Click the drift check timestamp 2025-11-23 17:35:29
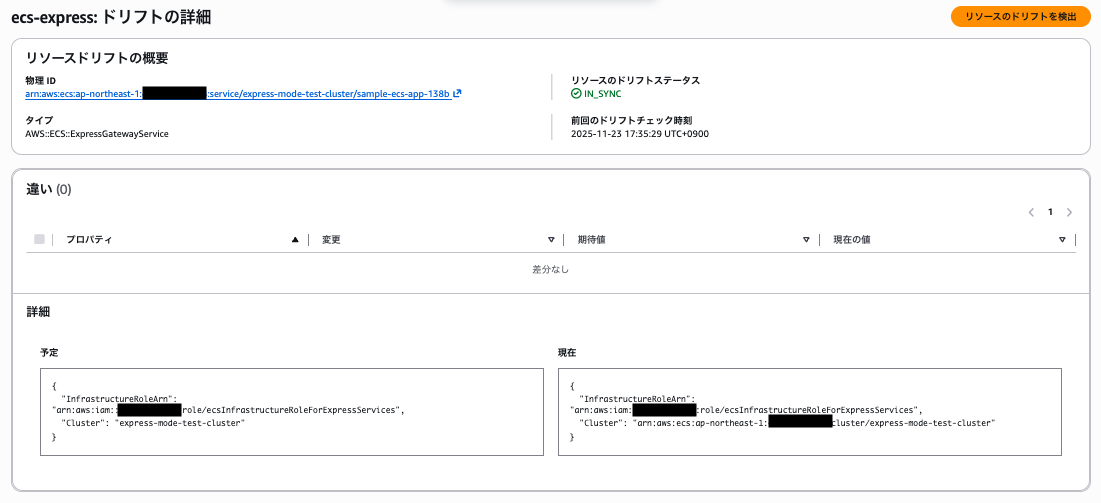 [640, 133]
